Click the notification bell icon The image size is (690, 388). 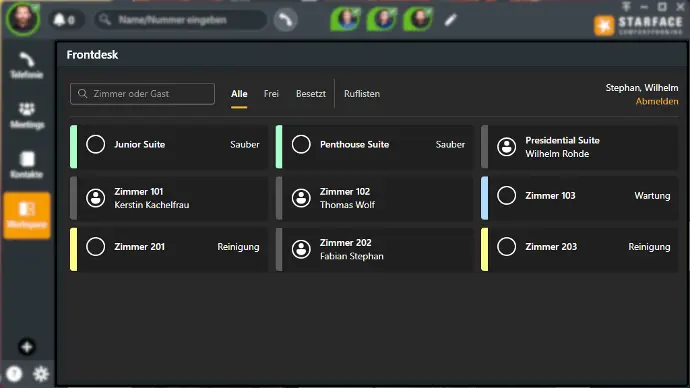(x=59, y=20)
